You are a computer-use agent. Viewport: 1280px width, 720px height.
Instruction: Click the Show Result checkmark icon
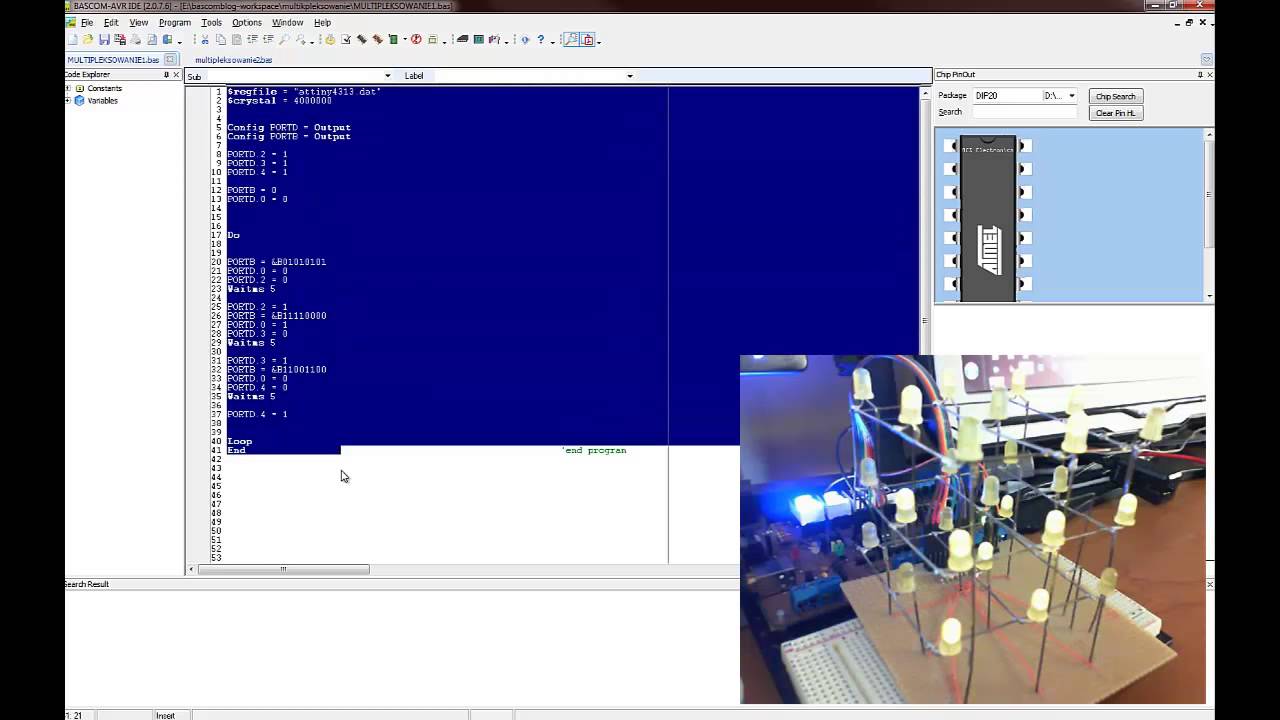coord(346,40)
